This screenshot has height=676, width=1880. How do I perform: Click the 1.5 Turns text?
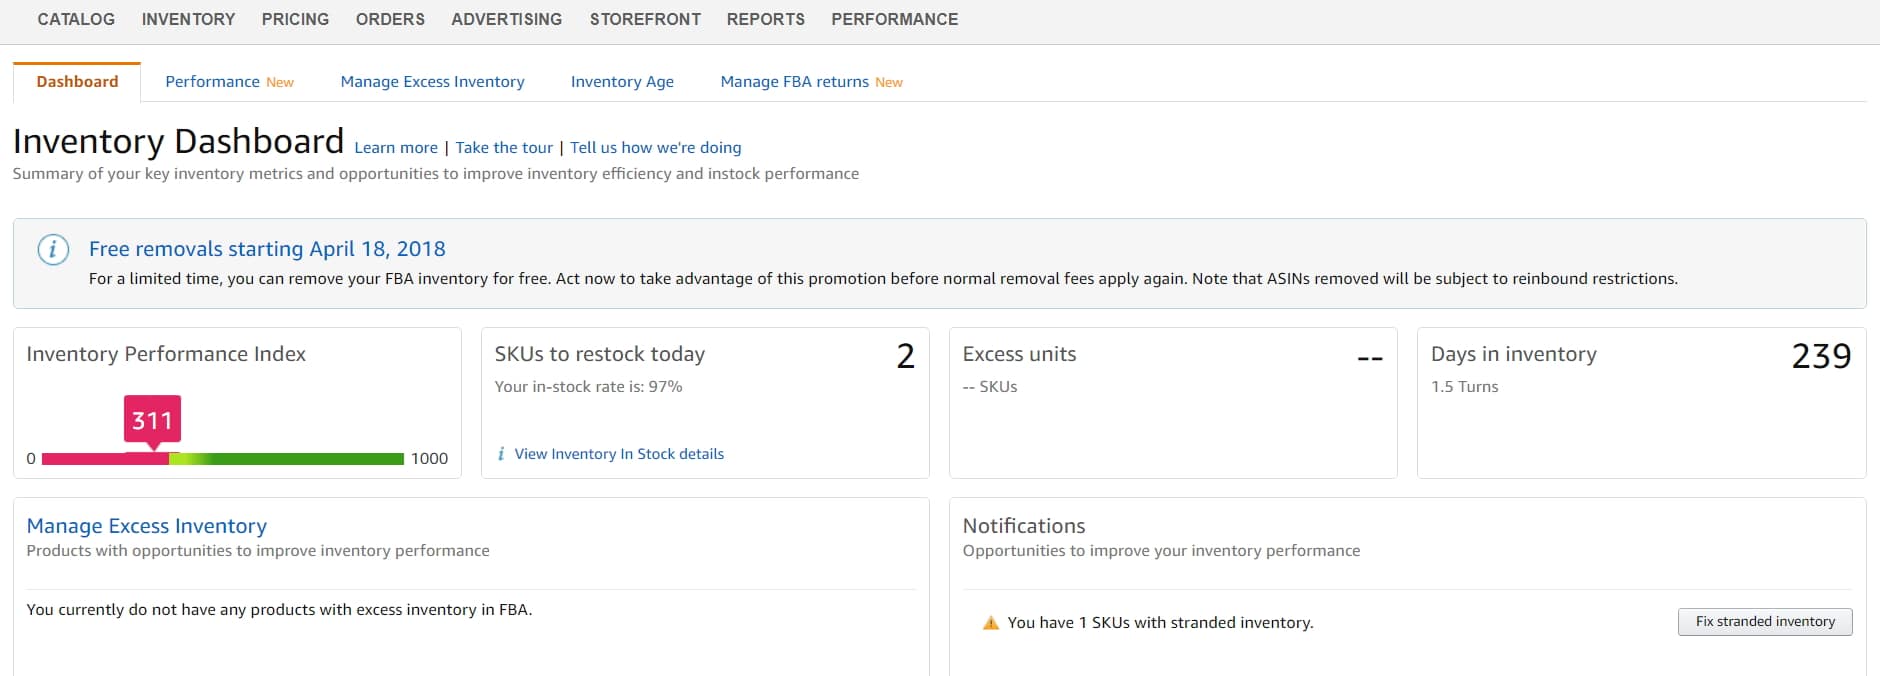1464,387
